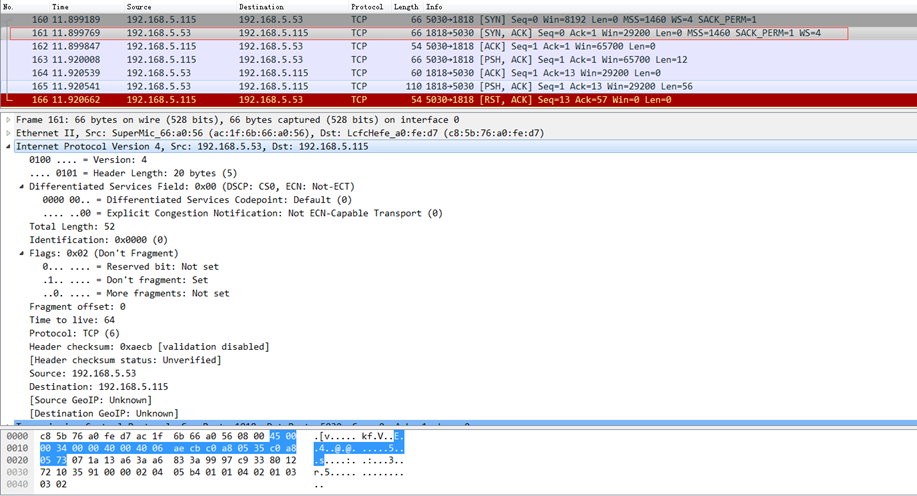The height and width of the screenshot is (496, 917).
Task: Click the Info column header
Action: point(434,6)
